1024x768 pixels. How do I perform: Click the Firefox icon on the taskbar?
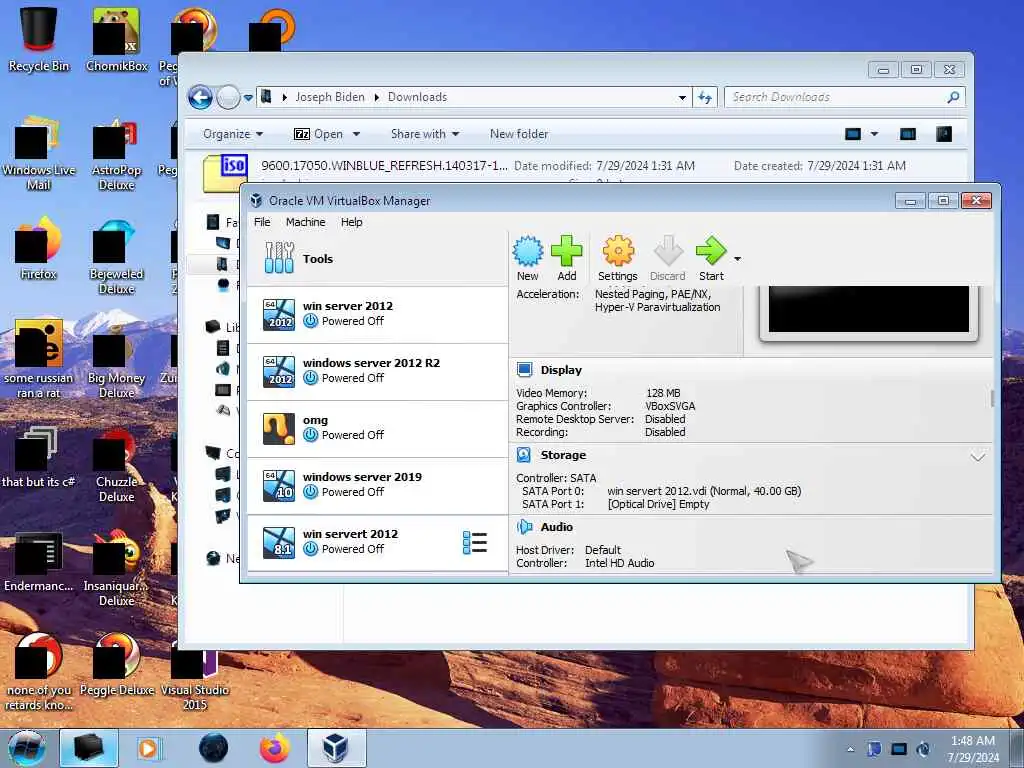(x=275, y=748)
